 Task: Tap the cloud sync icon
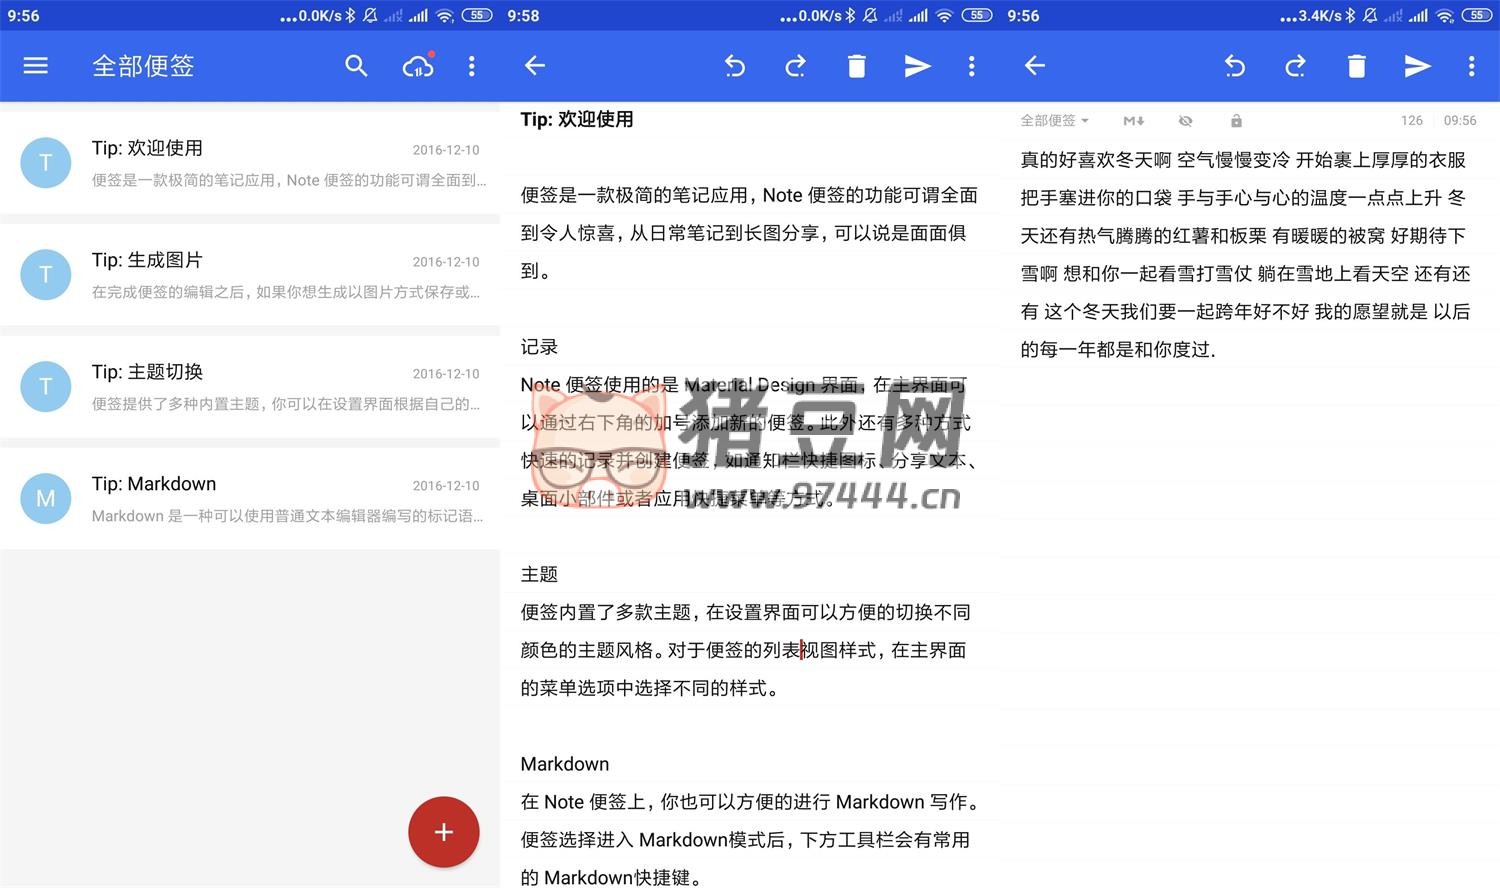click(x=418, y=66)
